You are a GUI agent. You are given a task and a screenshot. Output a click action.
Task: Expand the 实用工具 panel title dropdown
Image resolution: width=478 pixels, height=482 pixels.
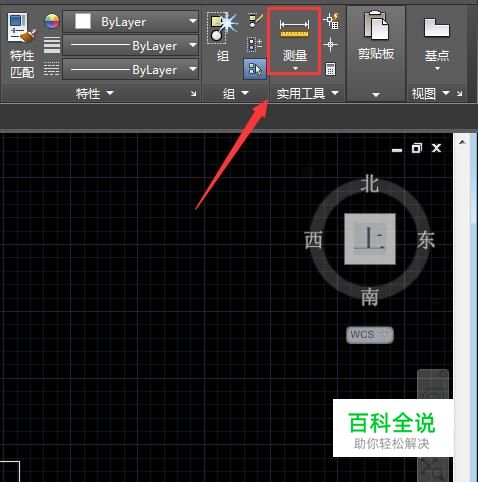point(308,94)
